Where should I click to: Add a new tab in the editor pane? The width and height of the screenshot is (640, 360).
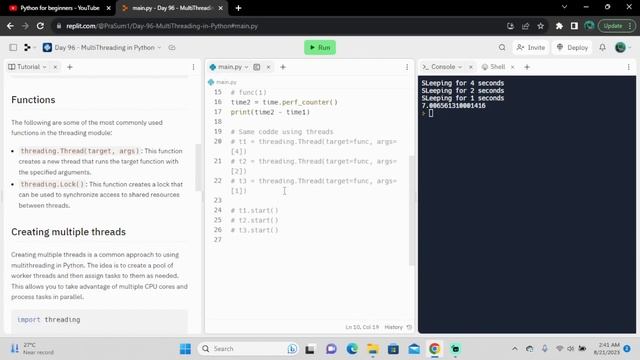283,67
